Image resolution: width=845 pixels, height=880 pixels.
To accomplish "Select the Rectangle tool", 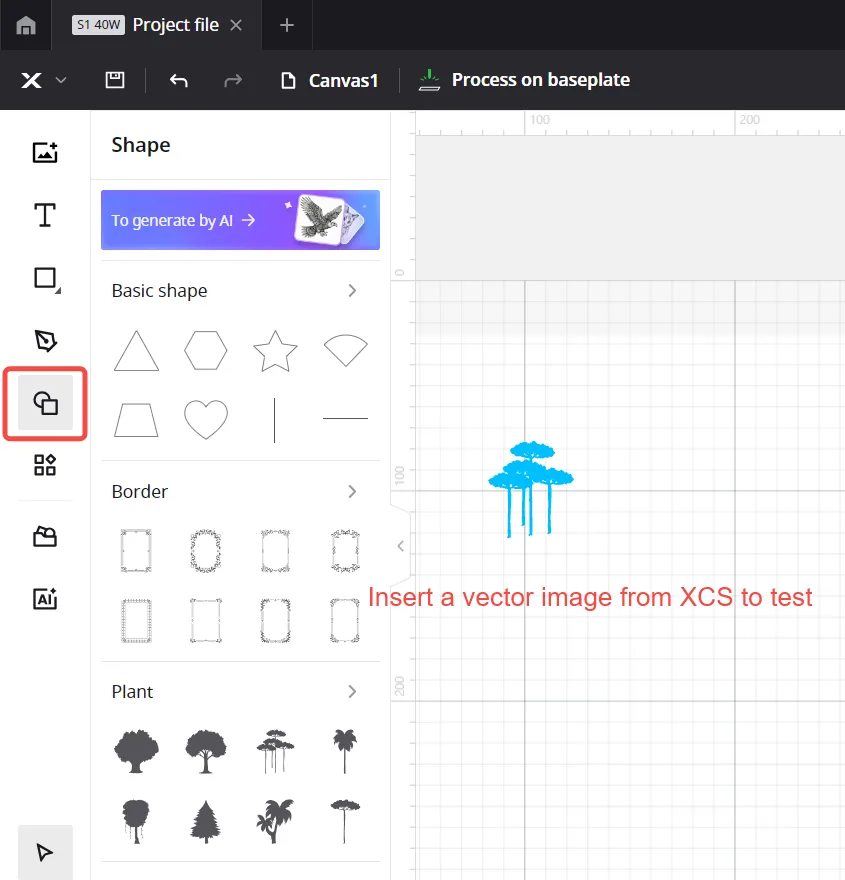I will point(46,278).
